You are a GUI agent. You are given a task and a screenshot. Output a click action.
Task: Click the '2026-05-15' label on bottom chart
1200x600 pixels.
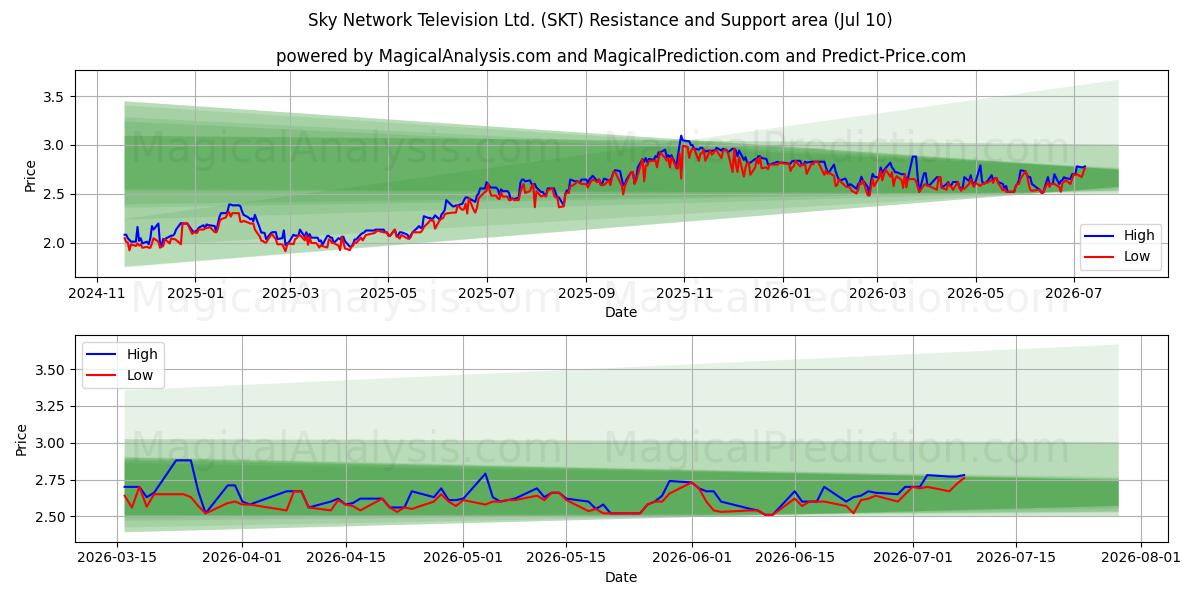pos(567,560)
